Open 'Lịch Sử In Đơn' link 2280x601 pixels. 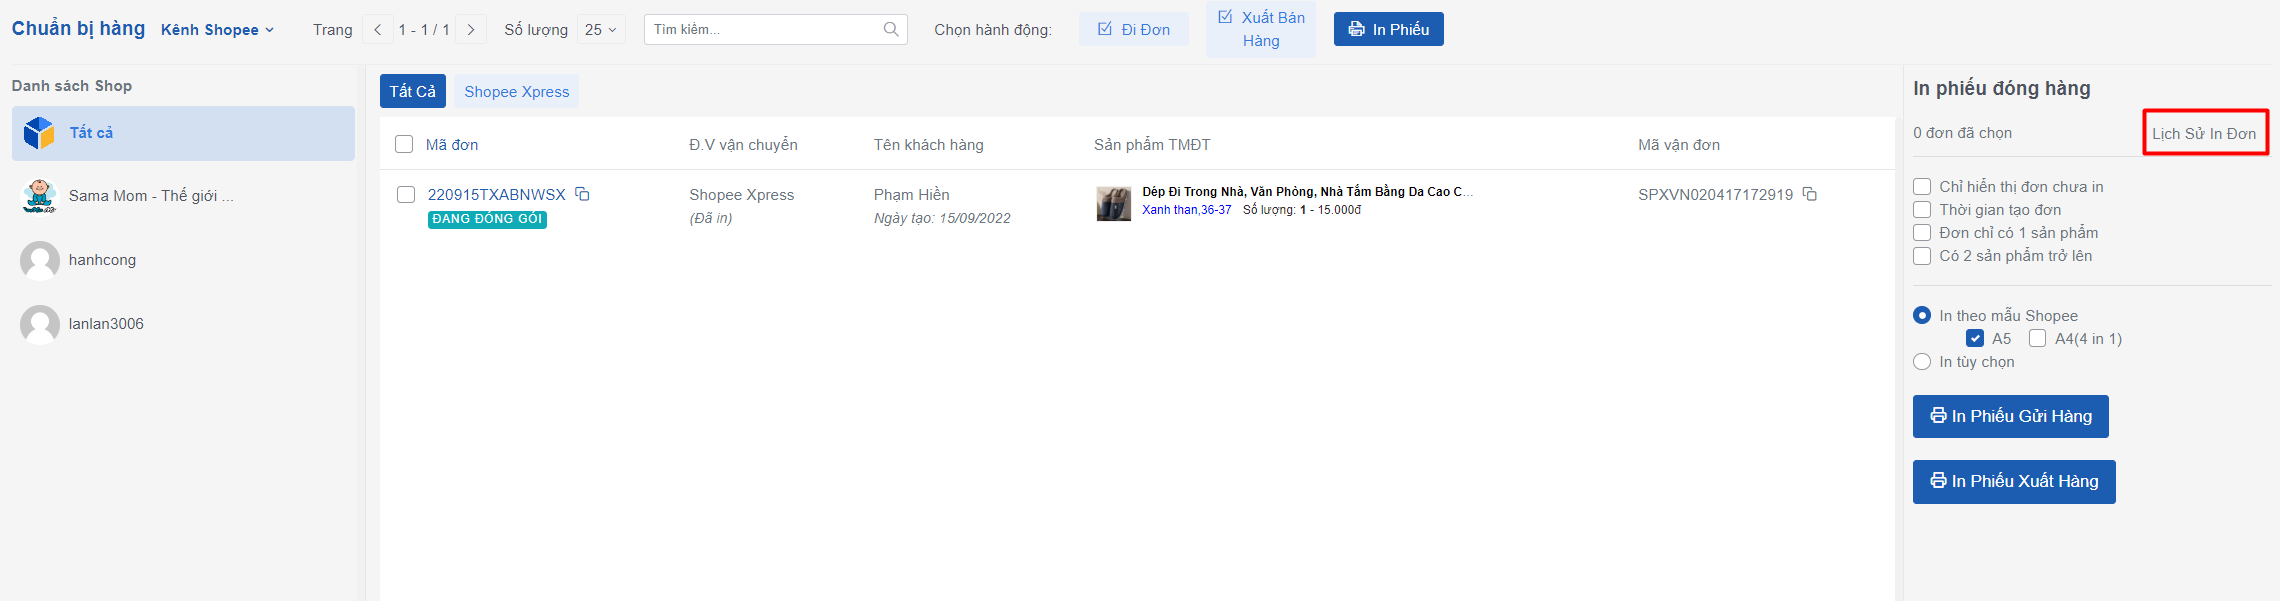coord(2204,133)
